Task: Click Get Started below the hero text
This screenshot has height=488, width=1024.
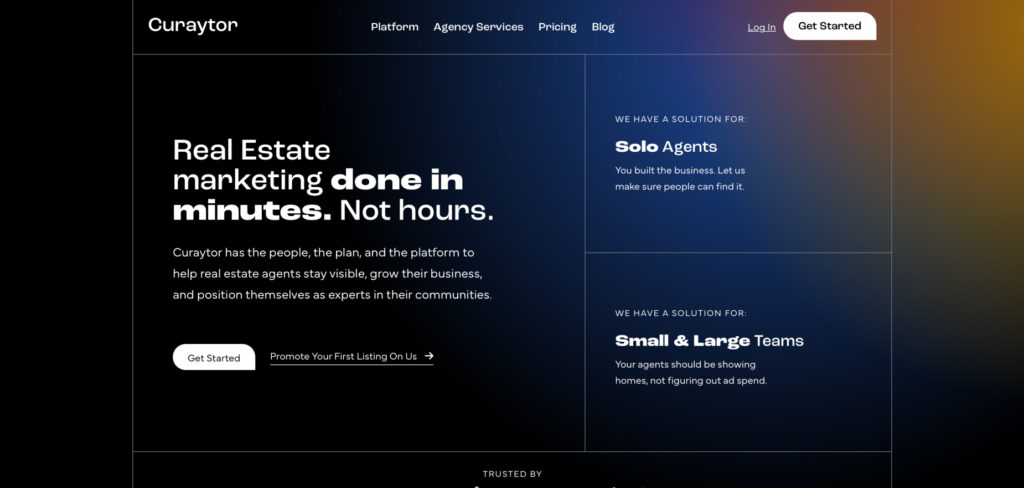Action: click(214, 357)
